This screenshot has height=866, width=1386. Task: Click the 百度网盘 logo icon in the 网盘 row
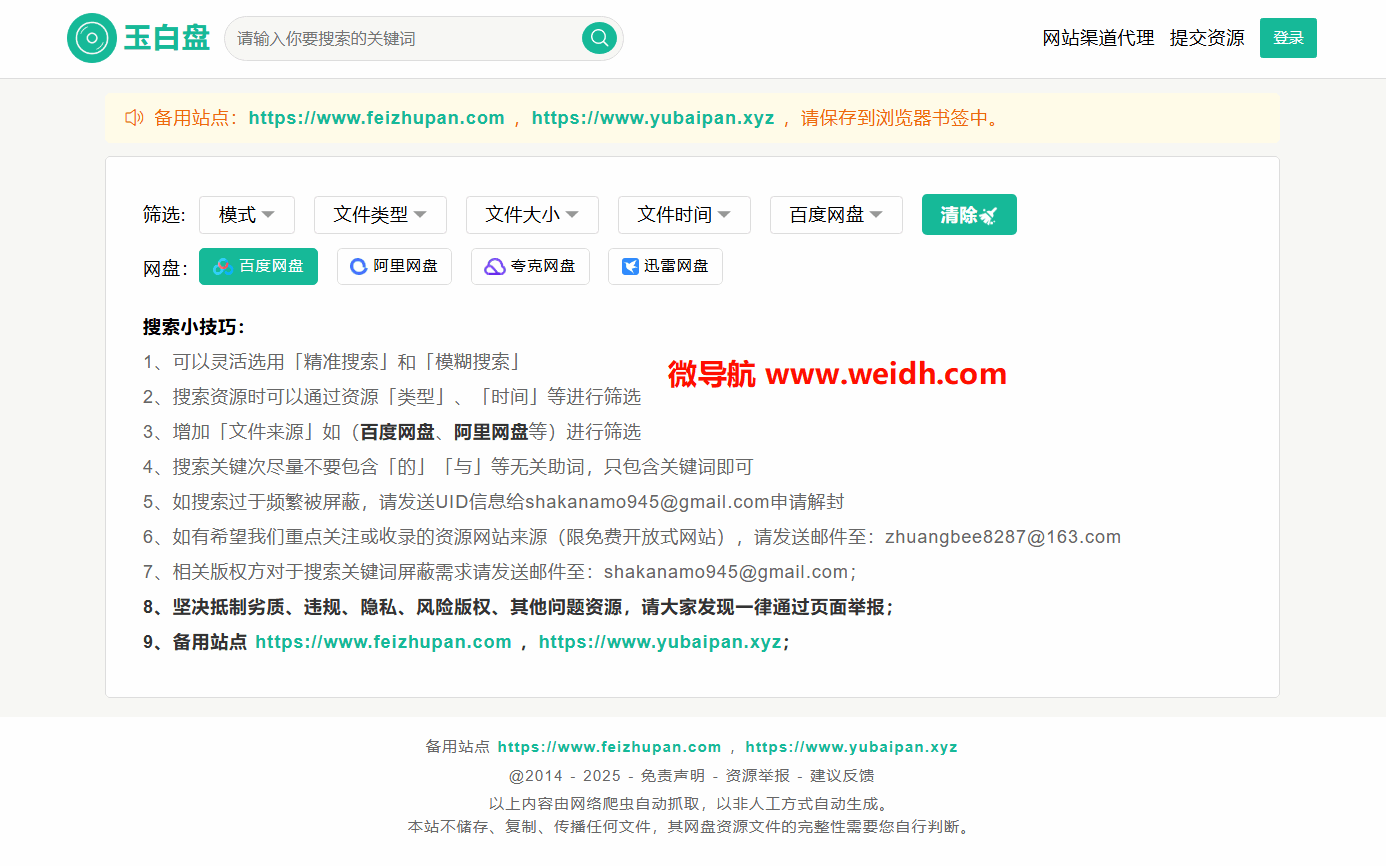[x=222, y=266]
